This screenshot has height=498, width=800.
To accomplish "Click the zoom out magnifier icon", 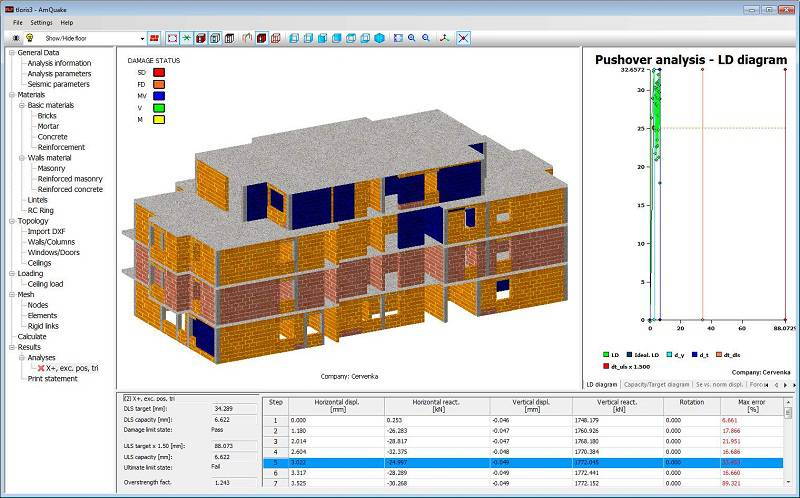I will (x=426, y=38).
